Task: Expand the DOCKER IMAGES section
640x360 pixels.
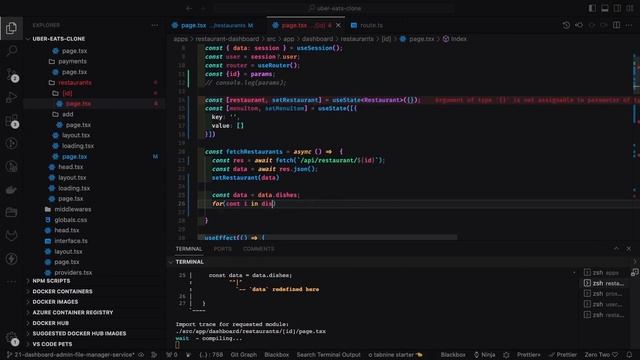Action: [55, 302]
